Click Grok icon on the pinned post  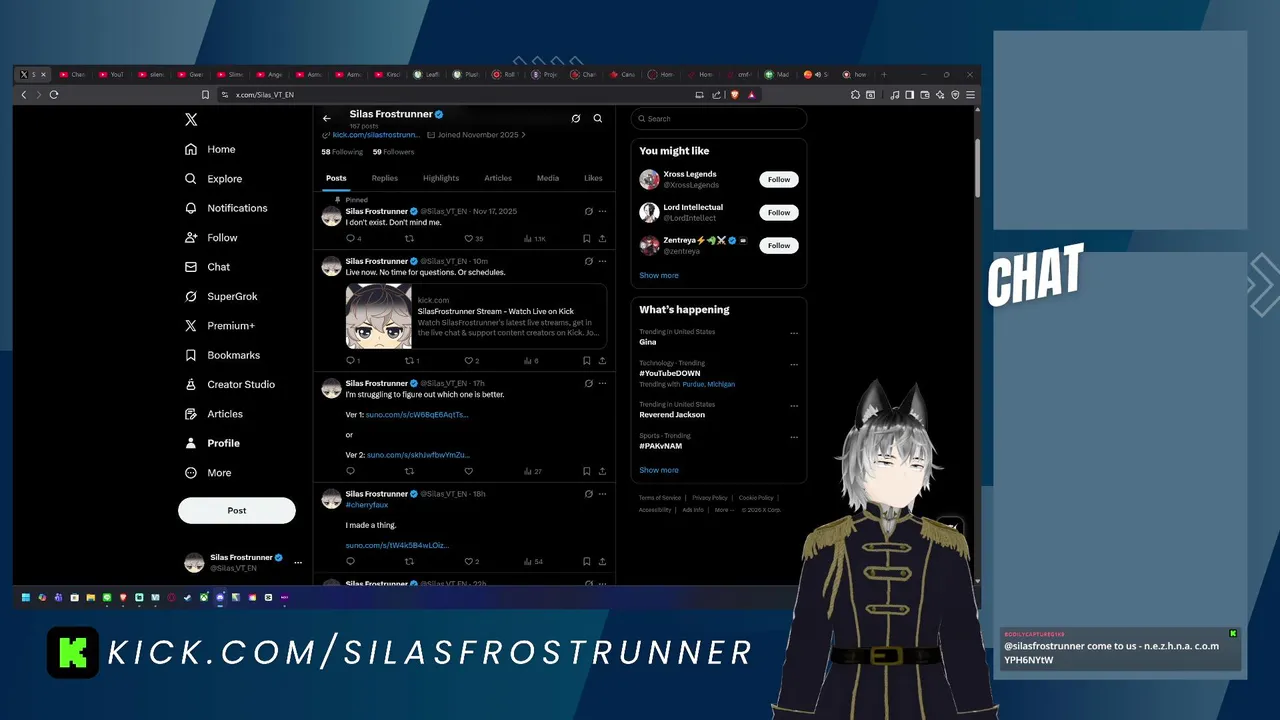[x=588, y=211]
